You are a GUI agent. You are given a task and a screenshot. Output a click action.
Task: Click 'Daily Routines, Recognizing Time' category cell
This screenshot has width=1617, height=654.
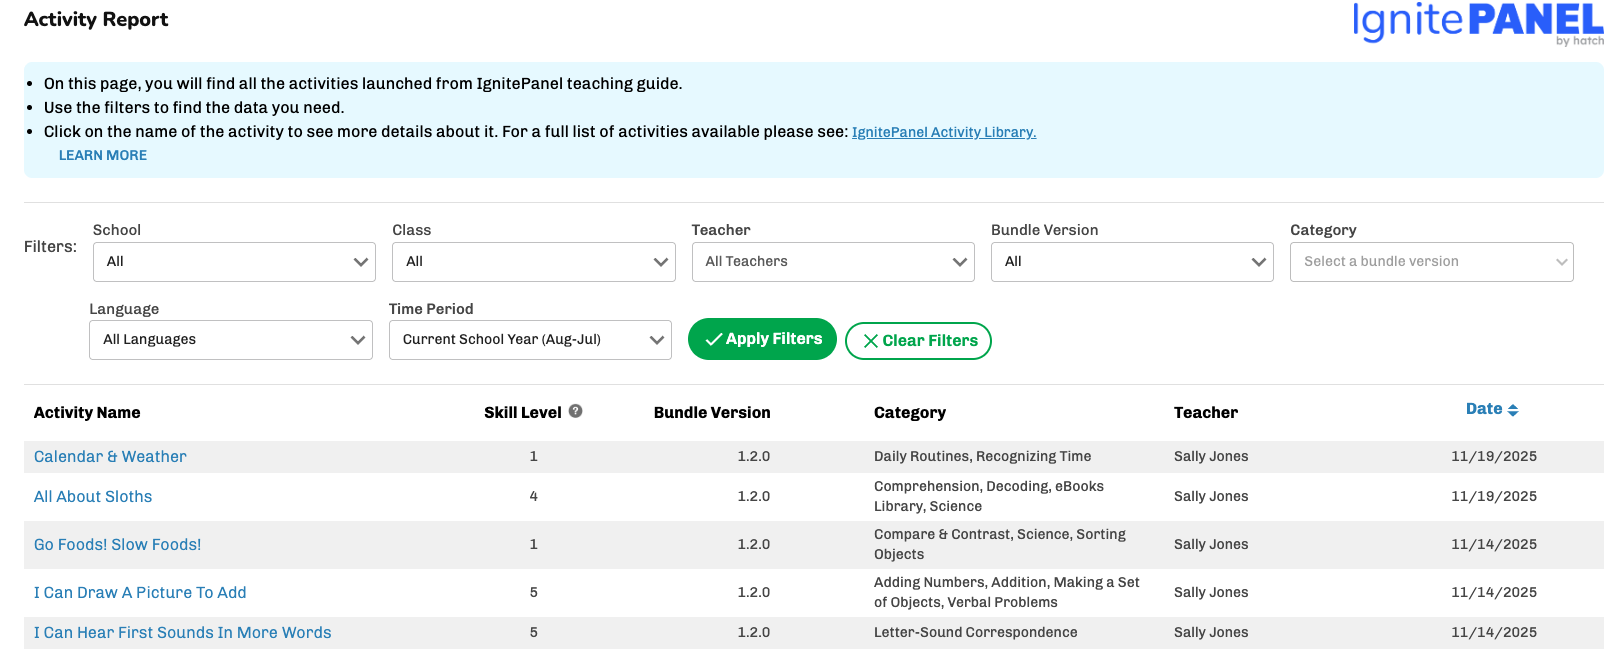click(983, 457)
